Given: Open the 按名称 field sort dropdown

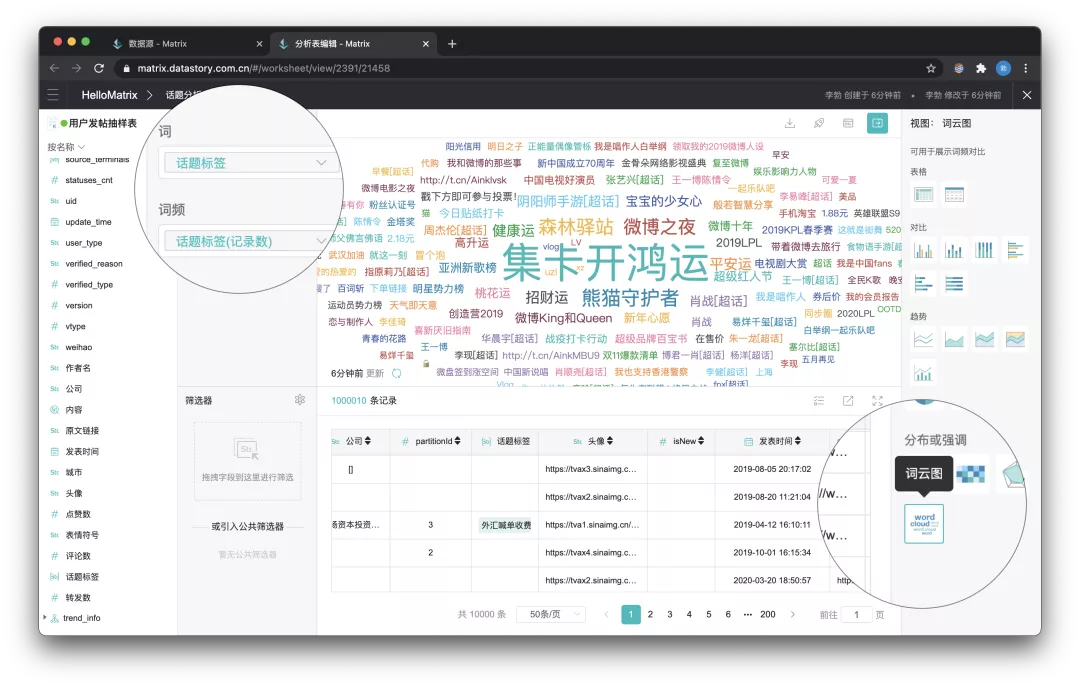Looking at the screenshot, I should pos(66,147).
